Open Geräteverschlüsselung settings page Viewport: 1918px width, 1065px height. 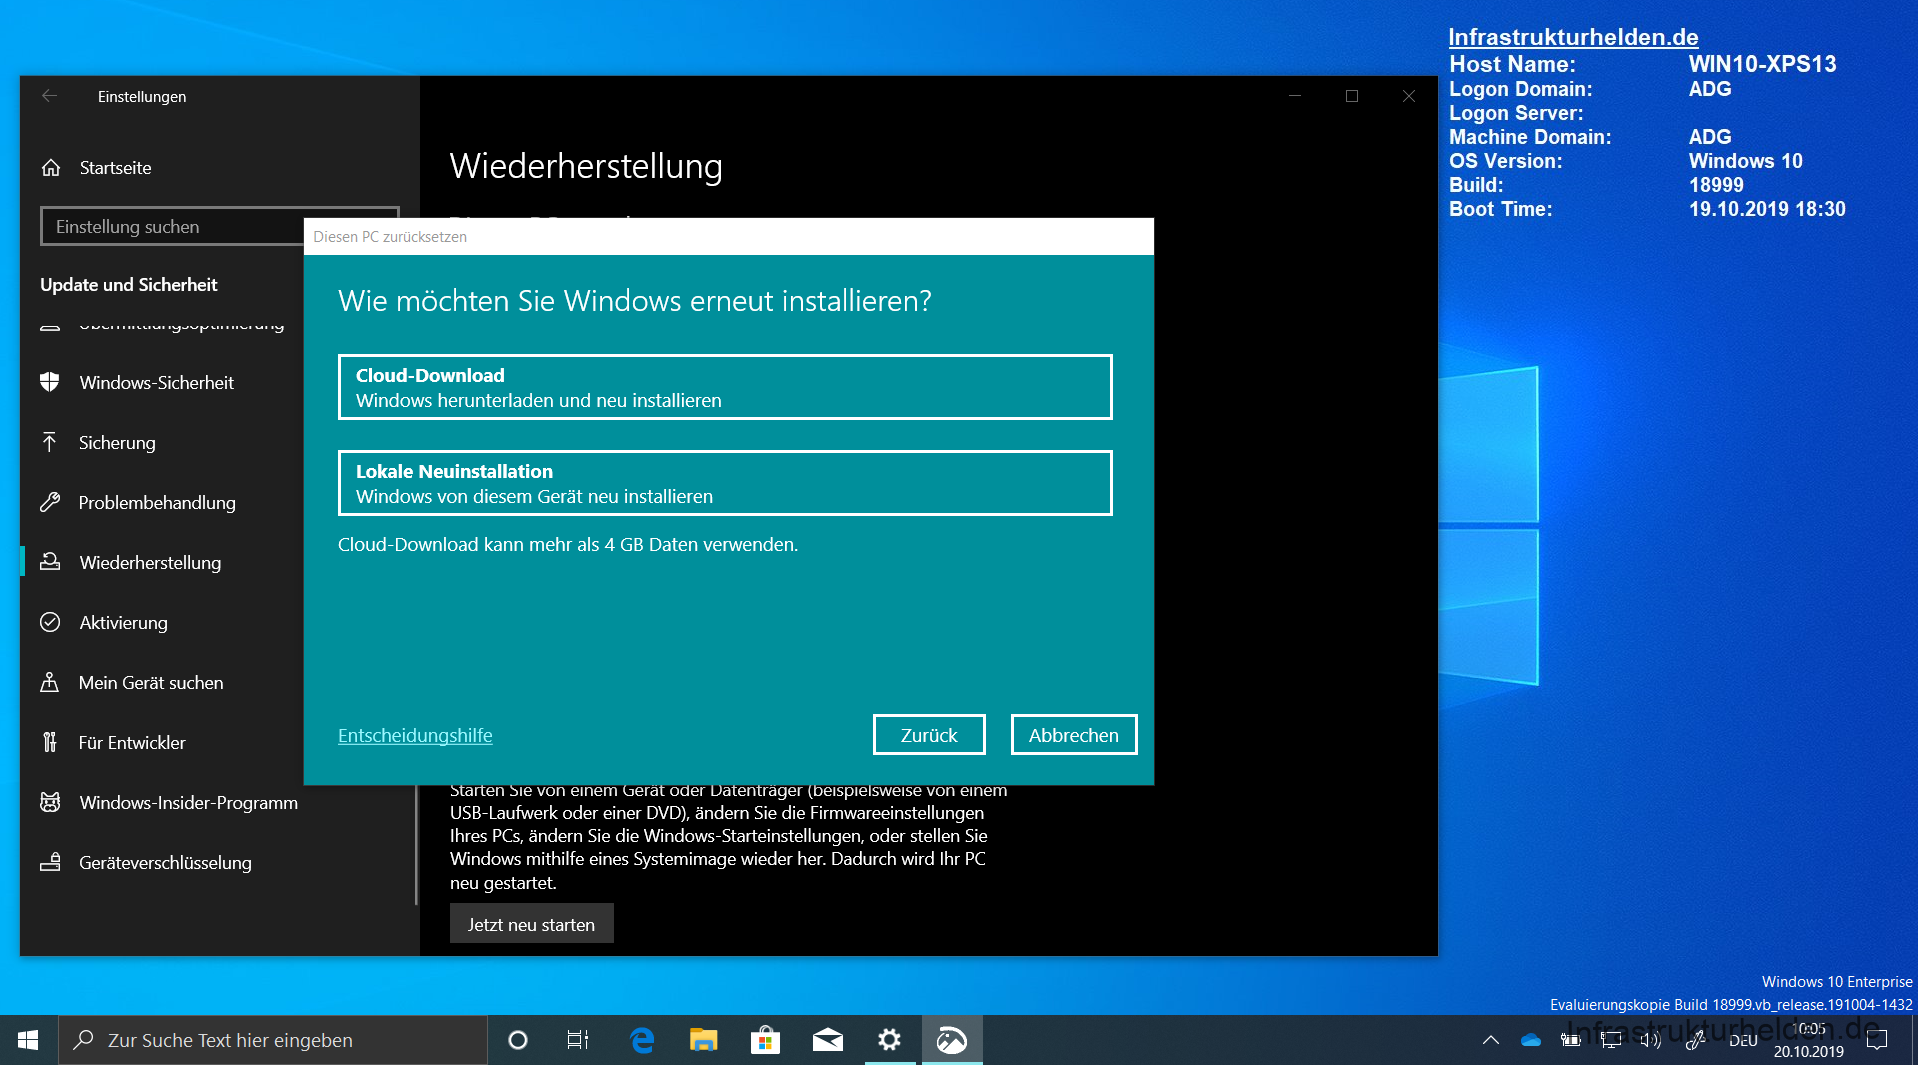click(165, 863)
